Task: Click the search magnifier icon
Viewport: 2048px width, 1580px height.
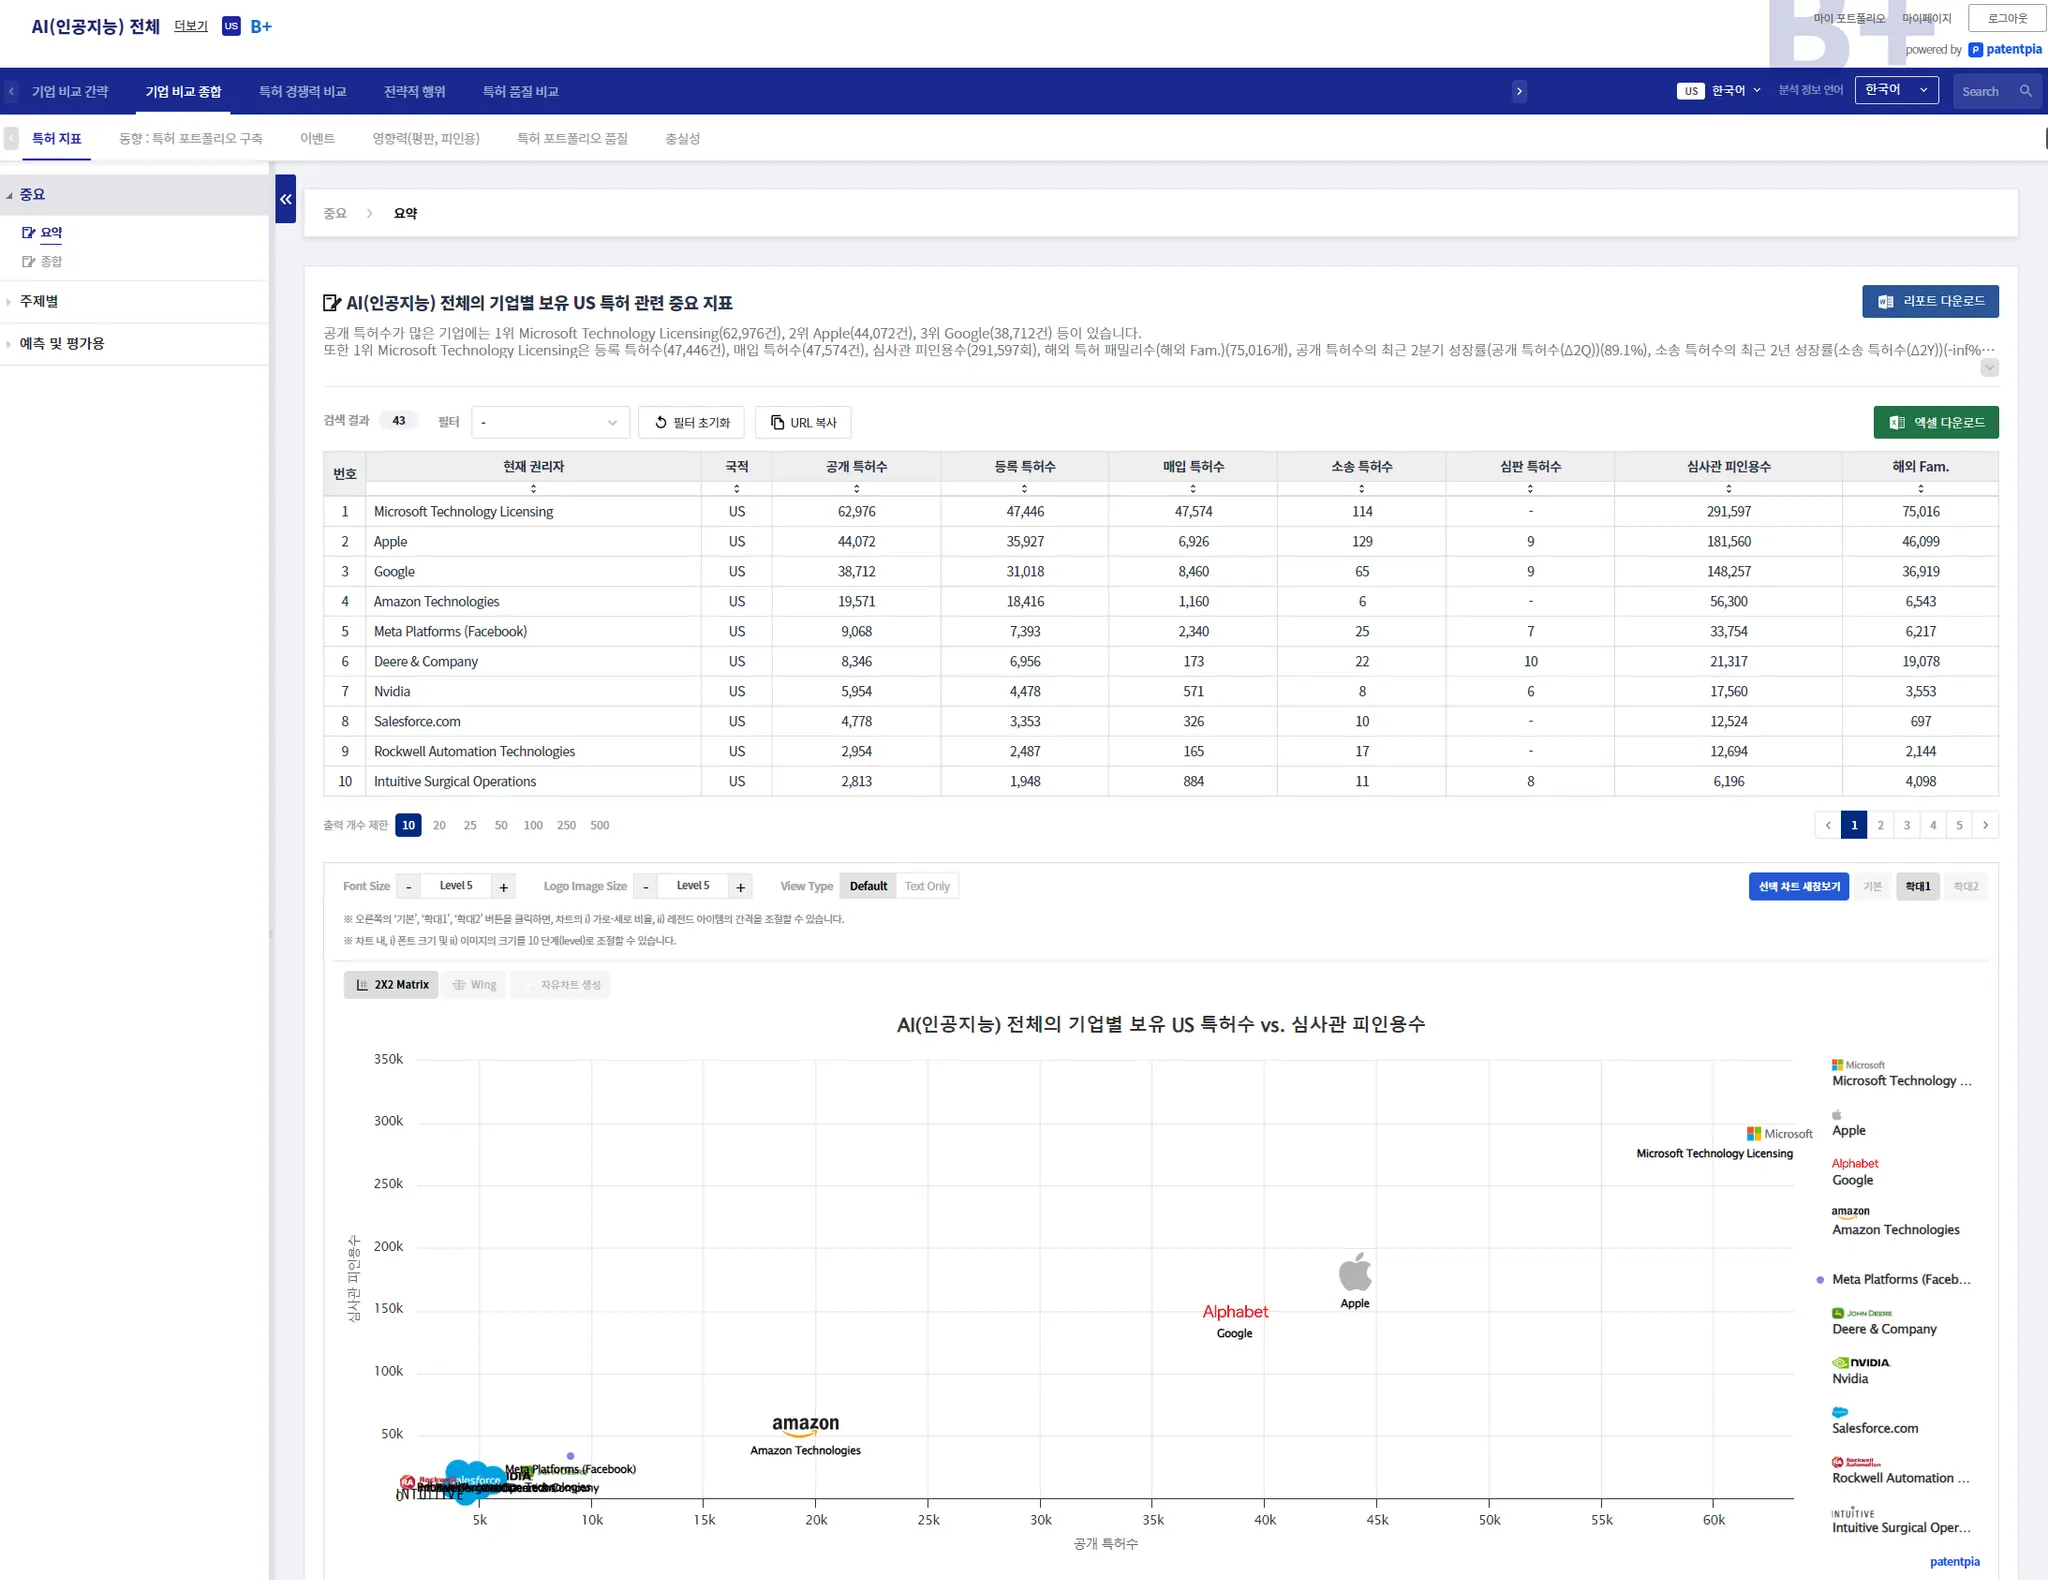Action: (x=2025, y=91)
